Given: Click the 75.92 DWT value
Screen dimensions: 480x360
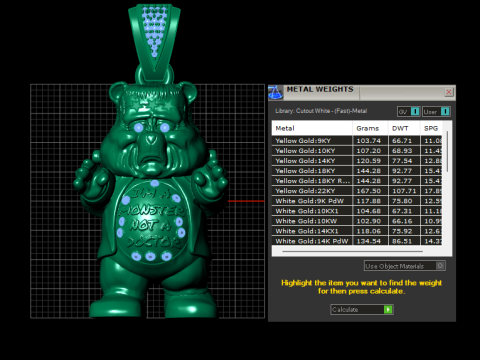Looking at the screenshot, I should pyautogui.click(x=402, y=231).
